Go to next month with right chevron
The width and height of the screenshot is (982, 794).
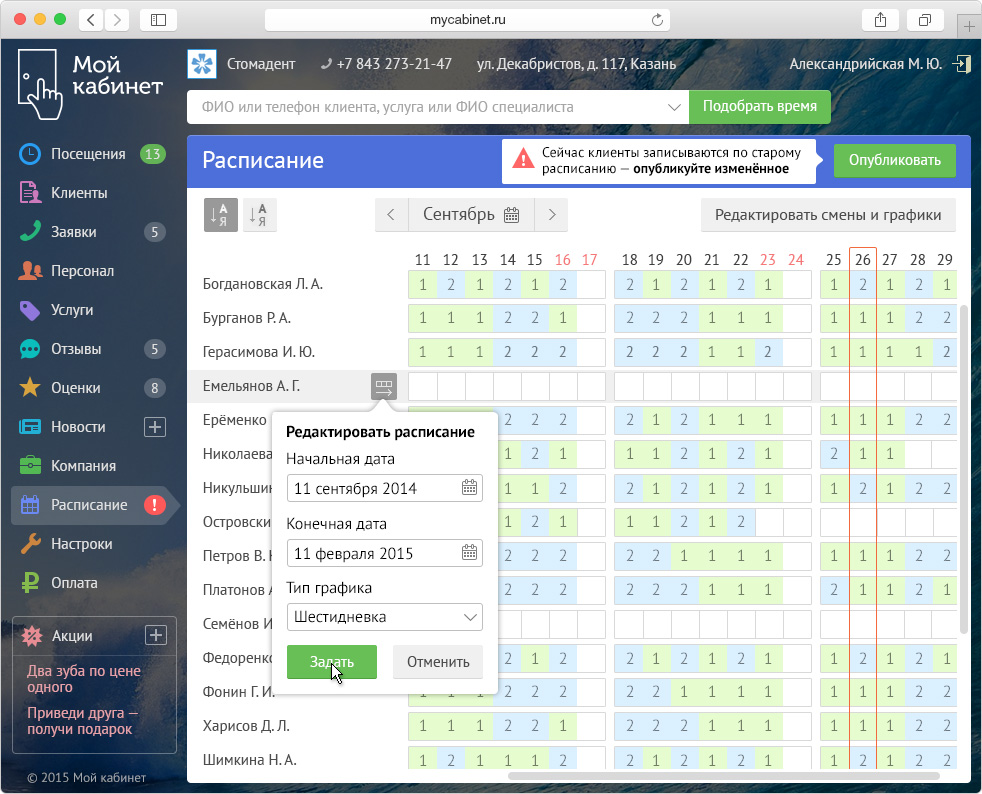click(552, 215)
